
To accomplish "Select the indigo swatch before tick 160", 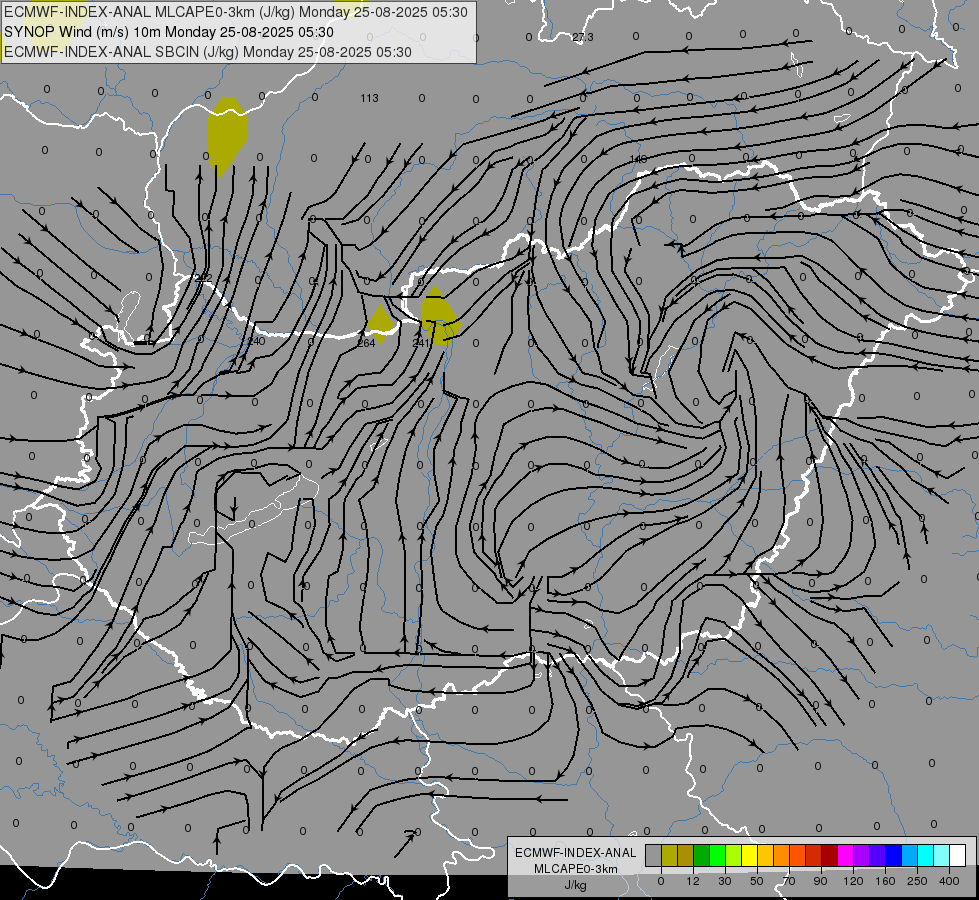I will point(878,855).
